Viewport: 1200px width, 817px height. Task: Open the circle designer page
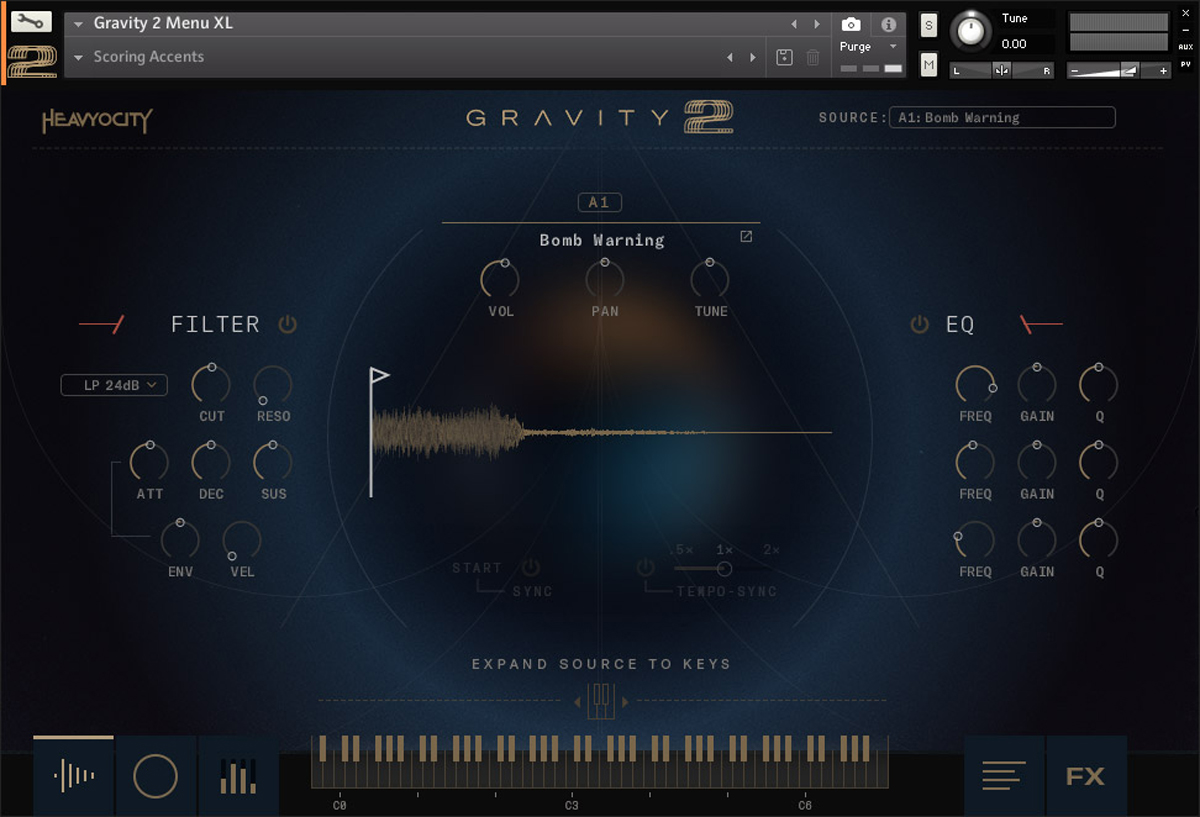pos(156,776)
